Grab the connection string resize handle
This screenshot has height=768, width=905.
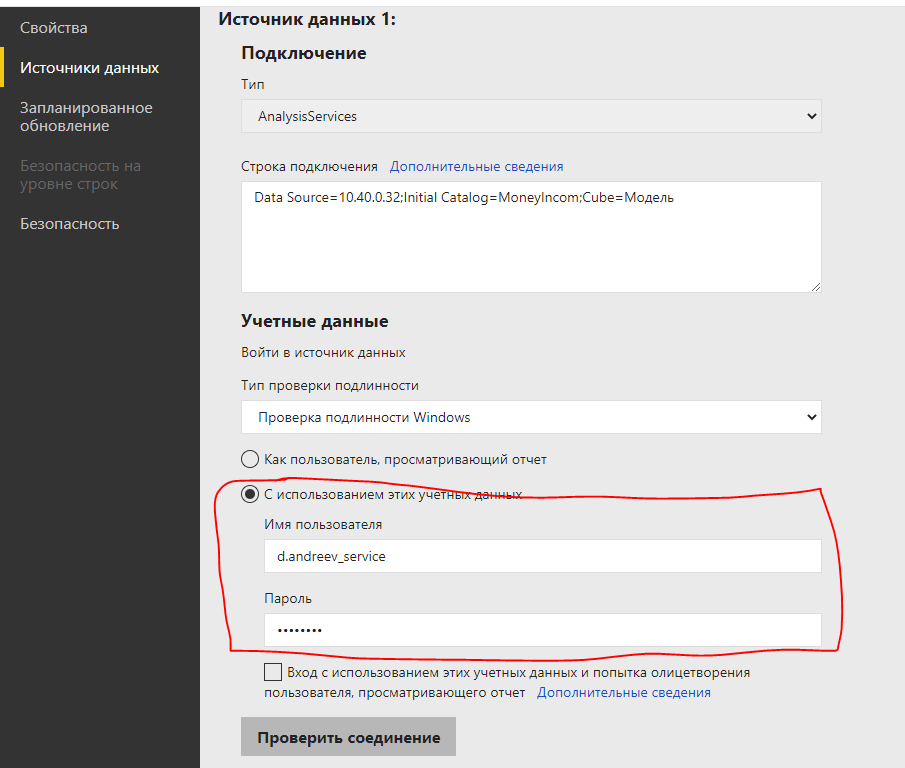point(816,287)
